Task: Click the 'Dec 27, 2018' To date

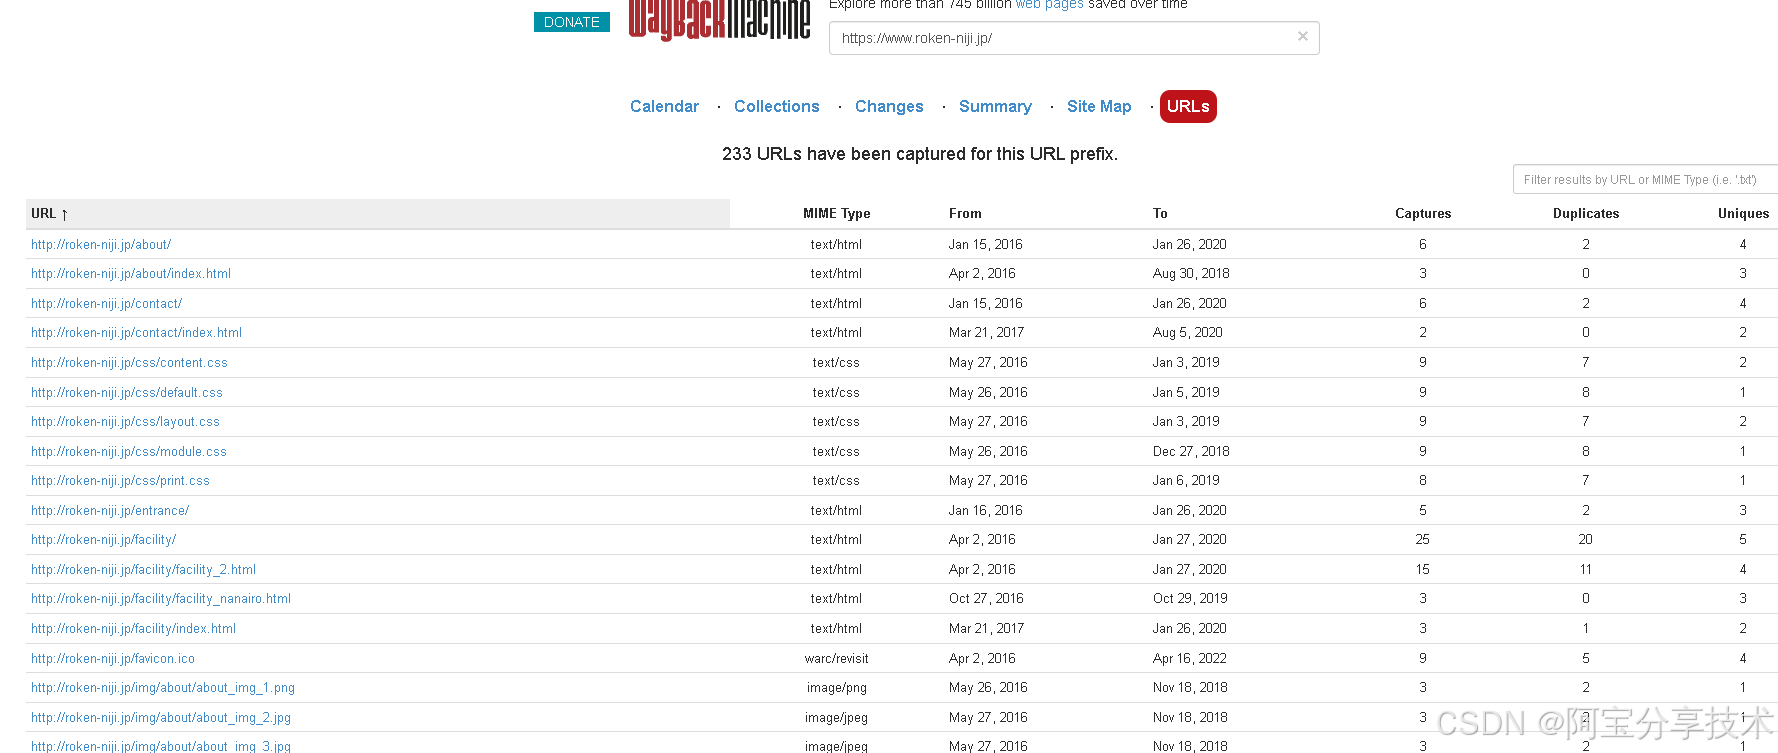Action: click(x=1191, y=451)
